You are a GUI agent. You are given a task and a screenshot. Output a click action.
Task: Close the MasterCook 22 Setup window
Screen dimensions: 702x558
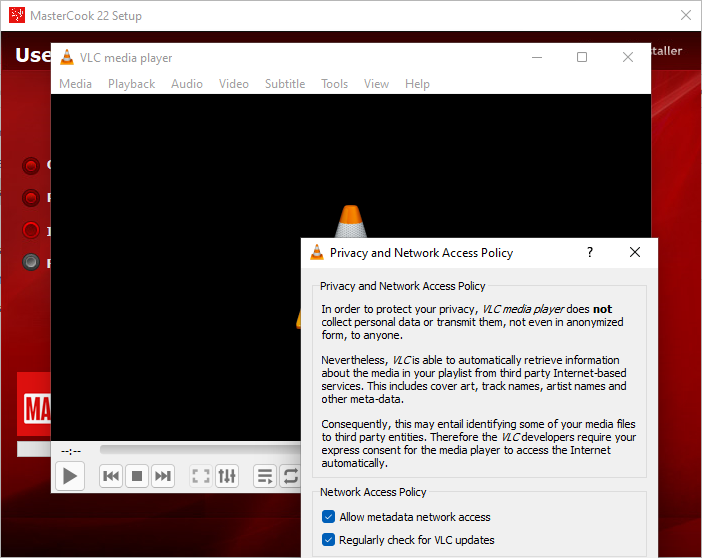click(685, 15)
